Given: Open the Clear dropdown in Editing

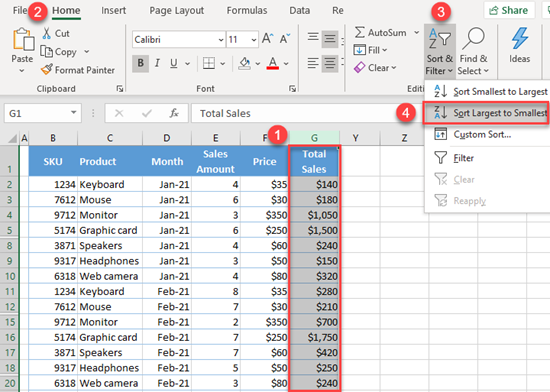Looking at the screenshot, I should [x=375, y=68].
